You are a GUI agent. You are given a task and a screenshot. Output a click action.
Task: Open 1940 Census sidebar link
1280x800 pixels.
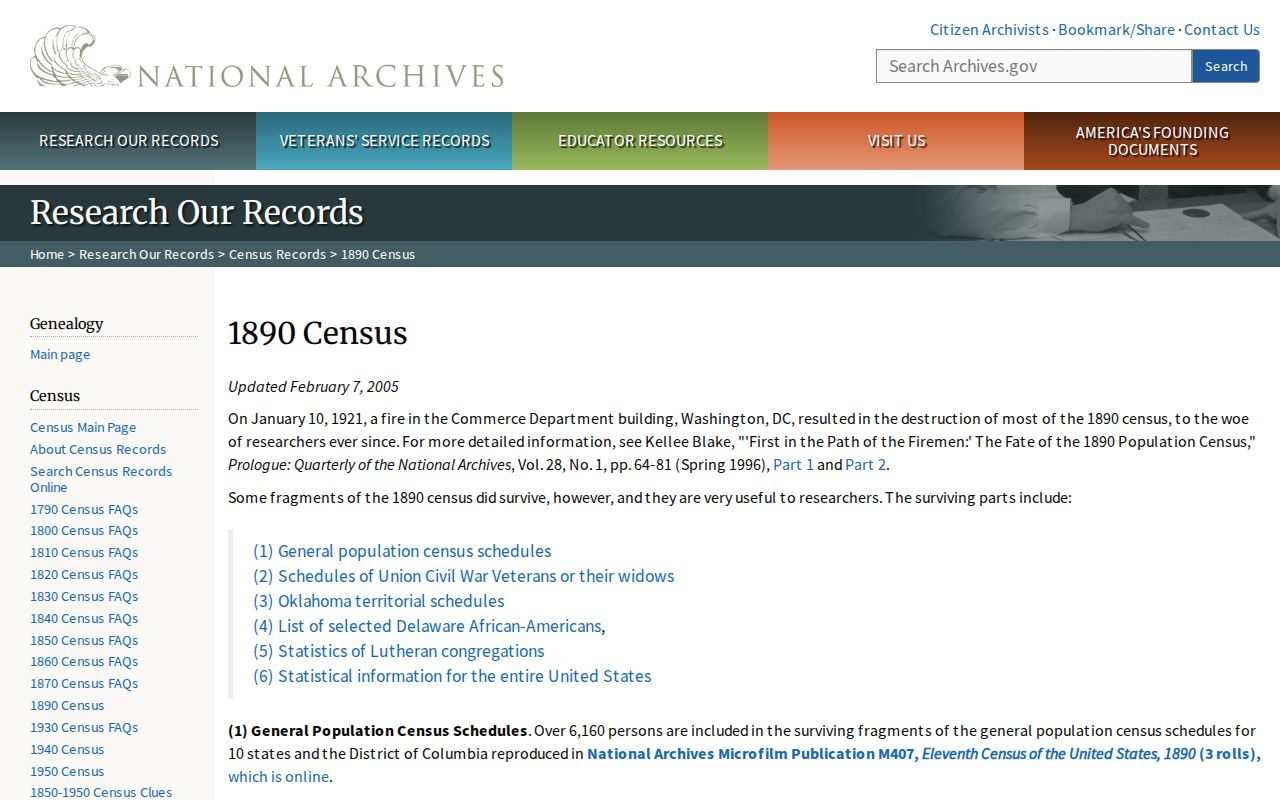pos(67,749)
